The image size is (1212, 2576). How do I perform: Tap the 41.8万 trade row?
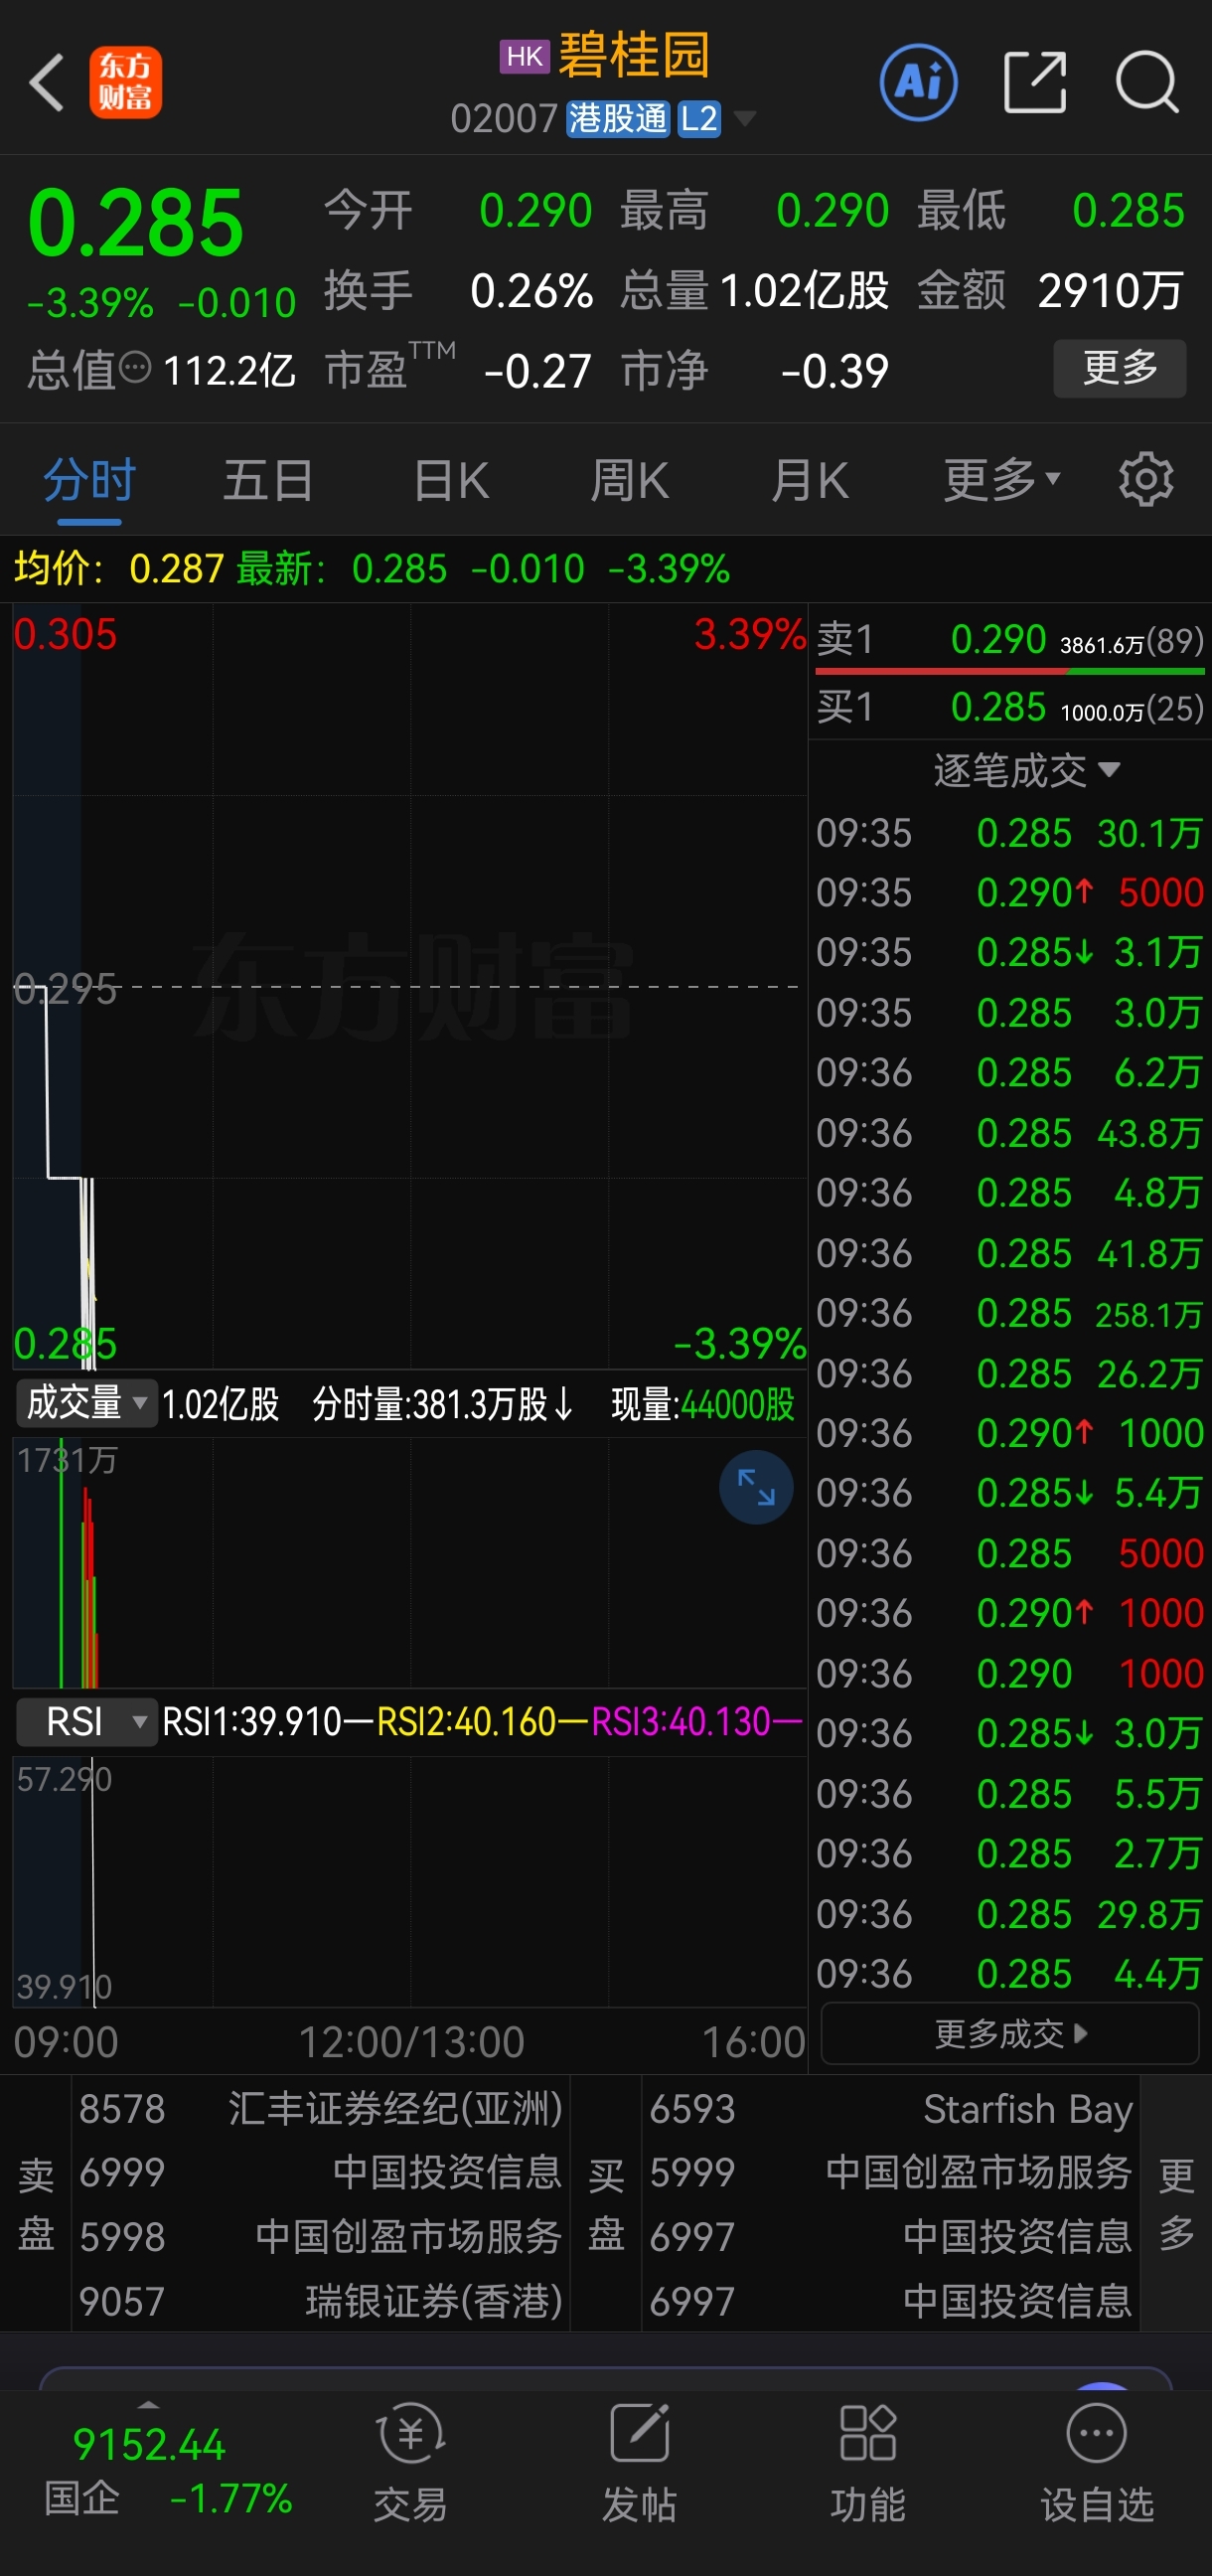[x=1009, y=1253]
